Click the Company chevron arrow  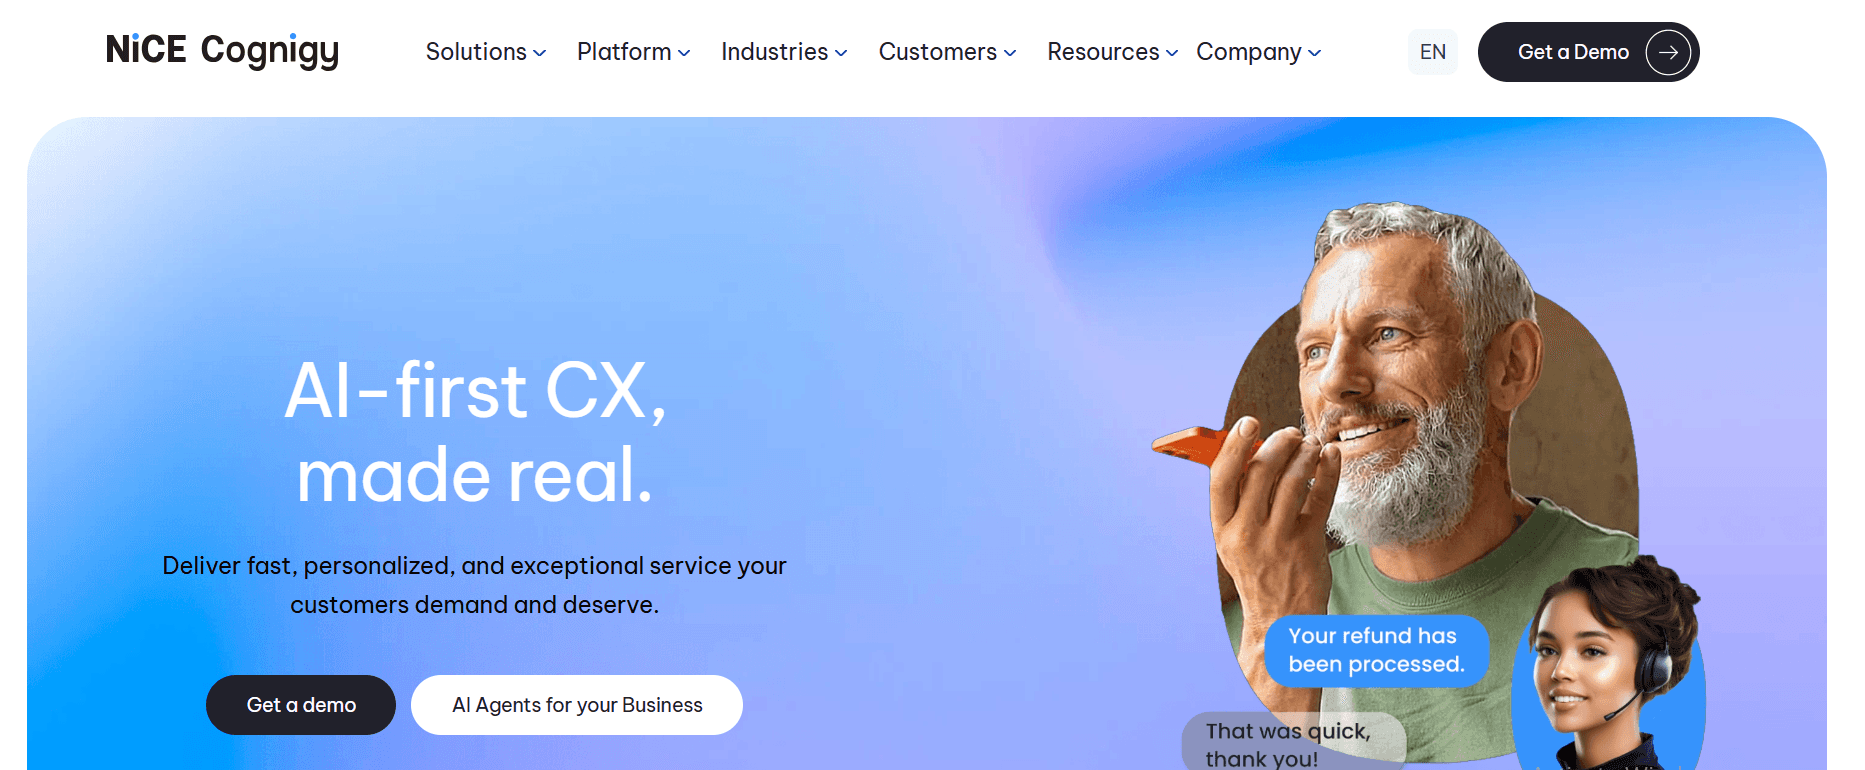point(1314,53)
